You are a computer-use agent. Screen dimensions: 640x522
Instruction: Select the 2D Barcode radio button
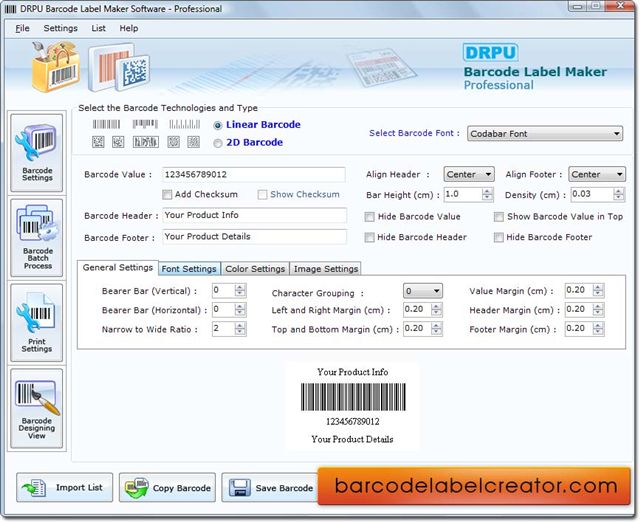218,143
